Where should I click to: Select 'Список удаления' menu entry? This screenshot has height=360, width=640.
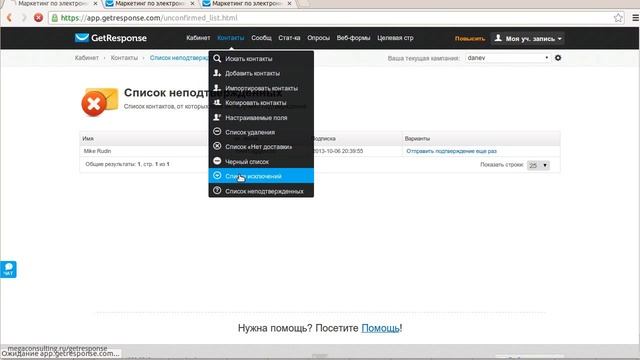[261, 132]
